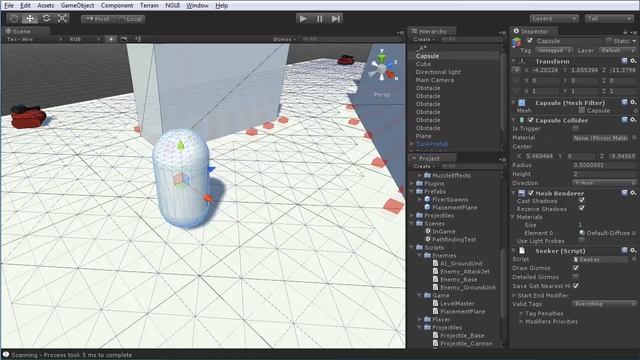Open Transform component settings gear
640x360 pixels.
click(633, 61)
